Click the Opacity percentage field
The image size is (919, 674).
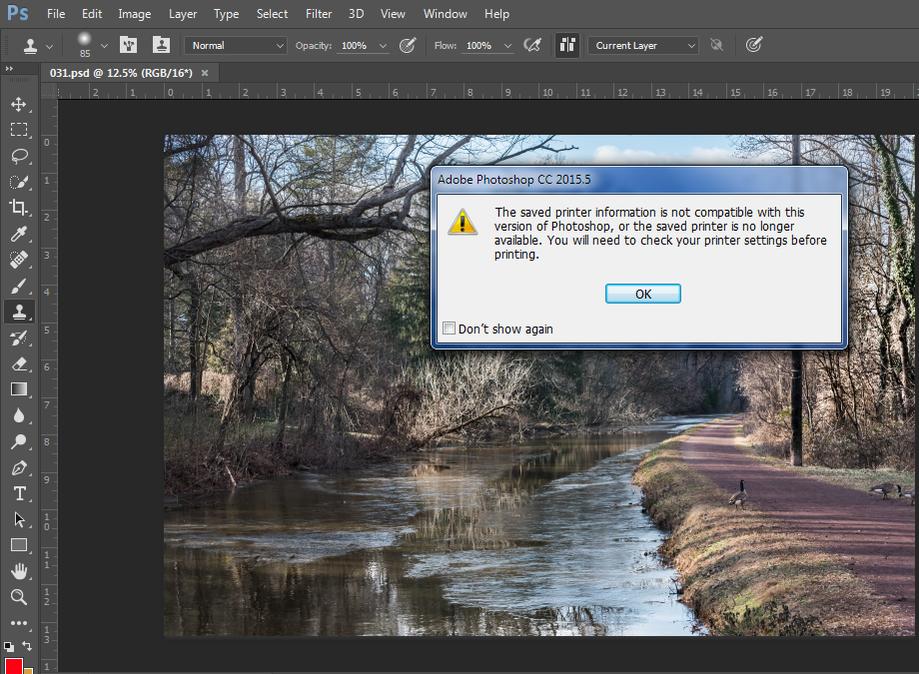point(355,45)
